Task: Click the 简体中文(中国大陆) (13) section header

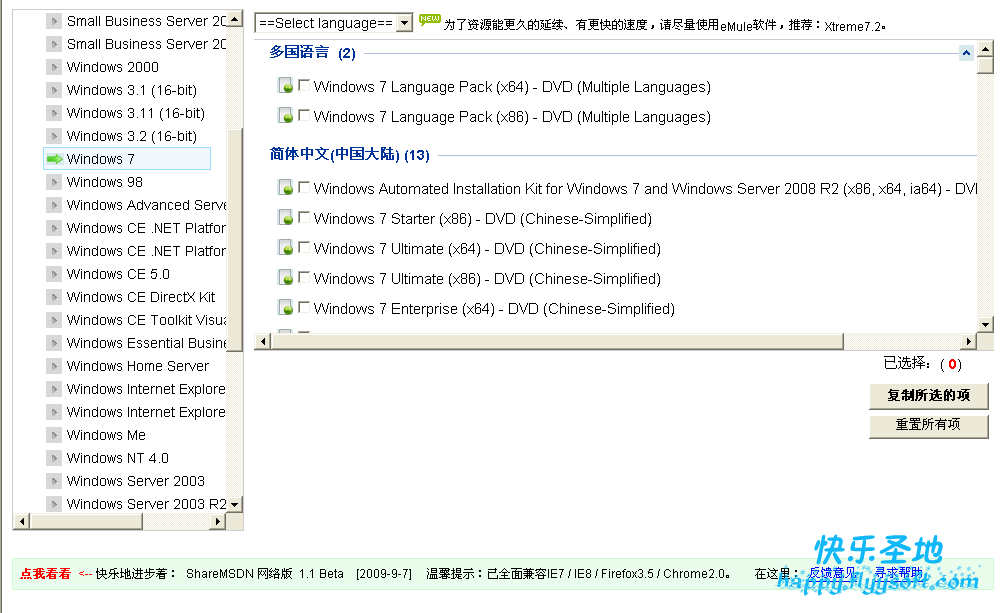Action: coord(349,154)
